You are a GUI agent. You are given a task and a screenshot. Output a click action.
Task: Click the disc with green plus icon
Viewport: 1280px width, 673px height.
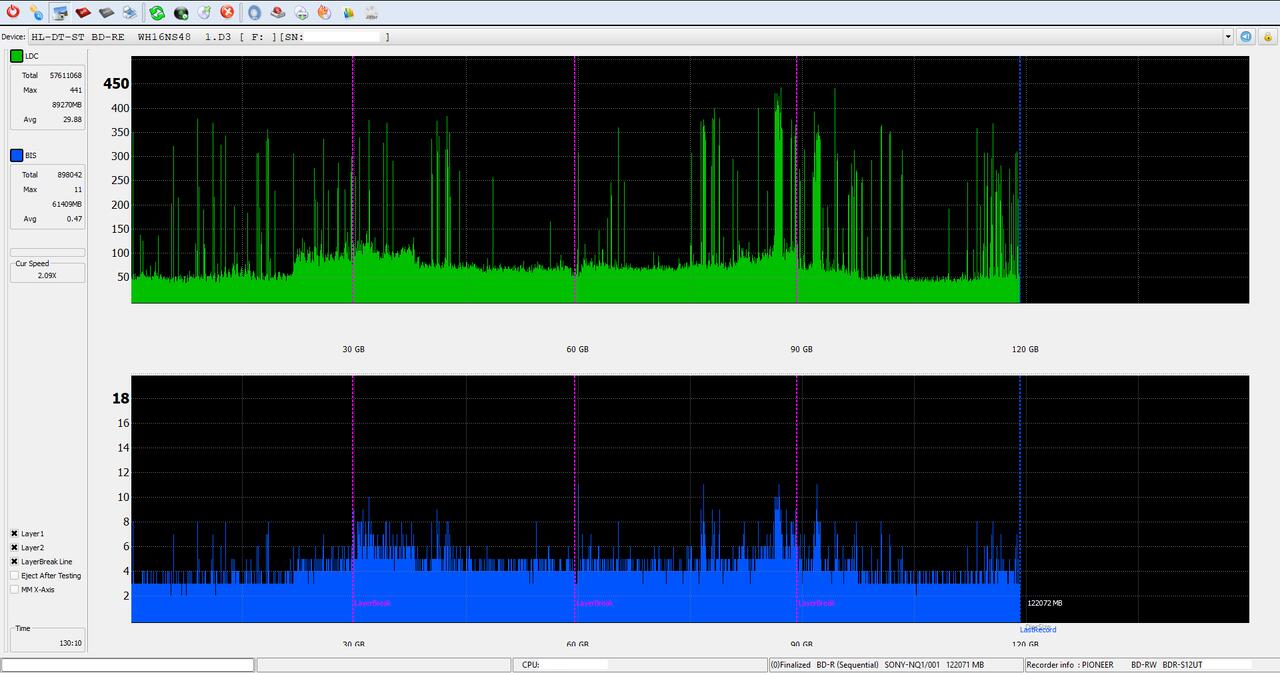301,13
